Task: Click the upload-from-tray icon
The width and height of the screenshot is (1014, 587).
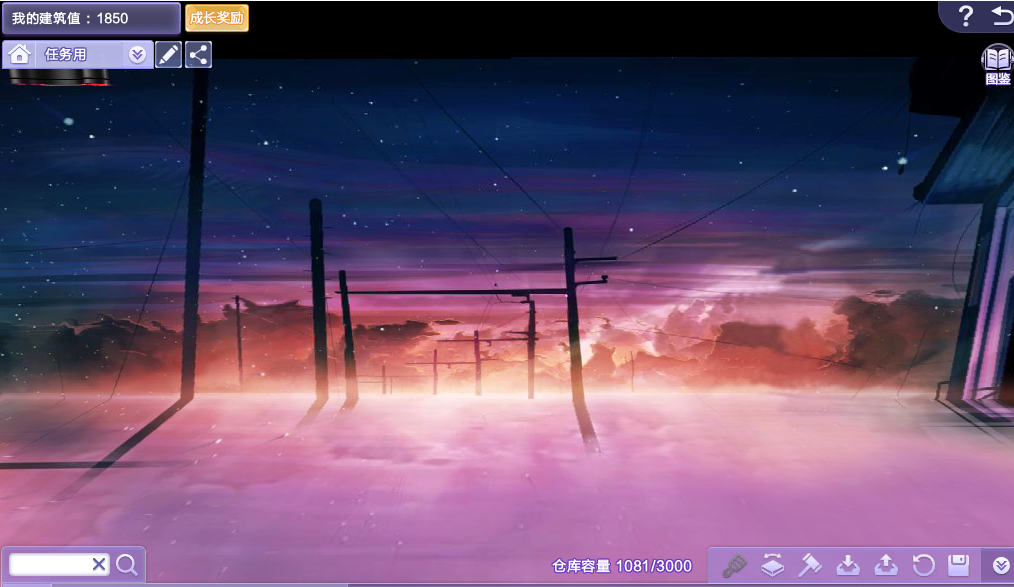Action: point(886,566)
